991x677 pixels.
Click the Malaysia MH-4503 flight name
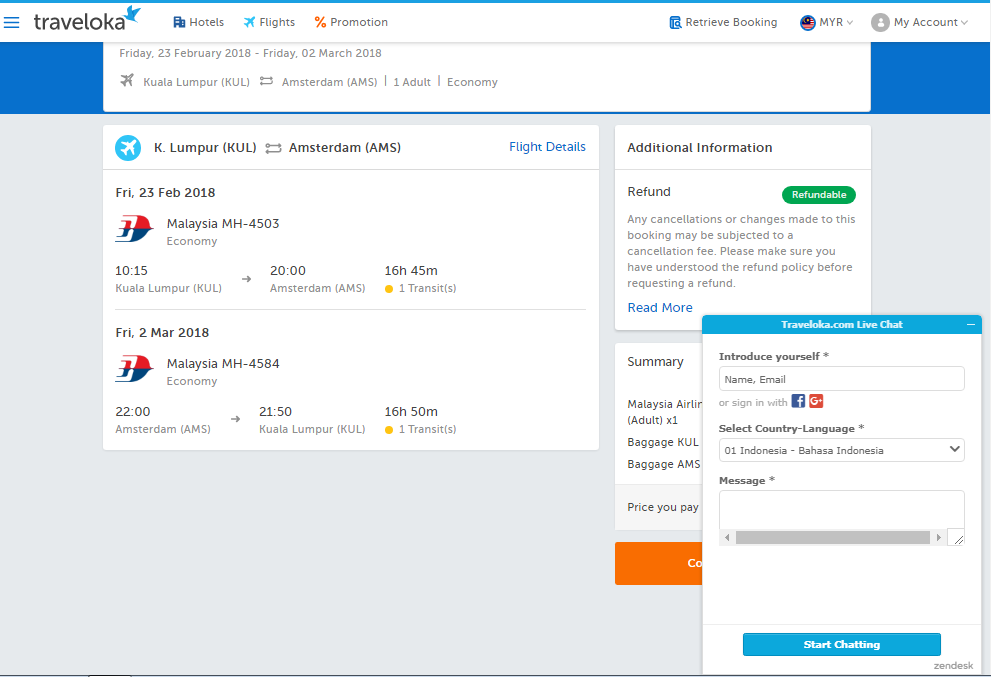tap(222, 223)
